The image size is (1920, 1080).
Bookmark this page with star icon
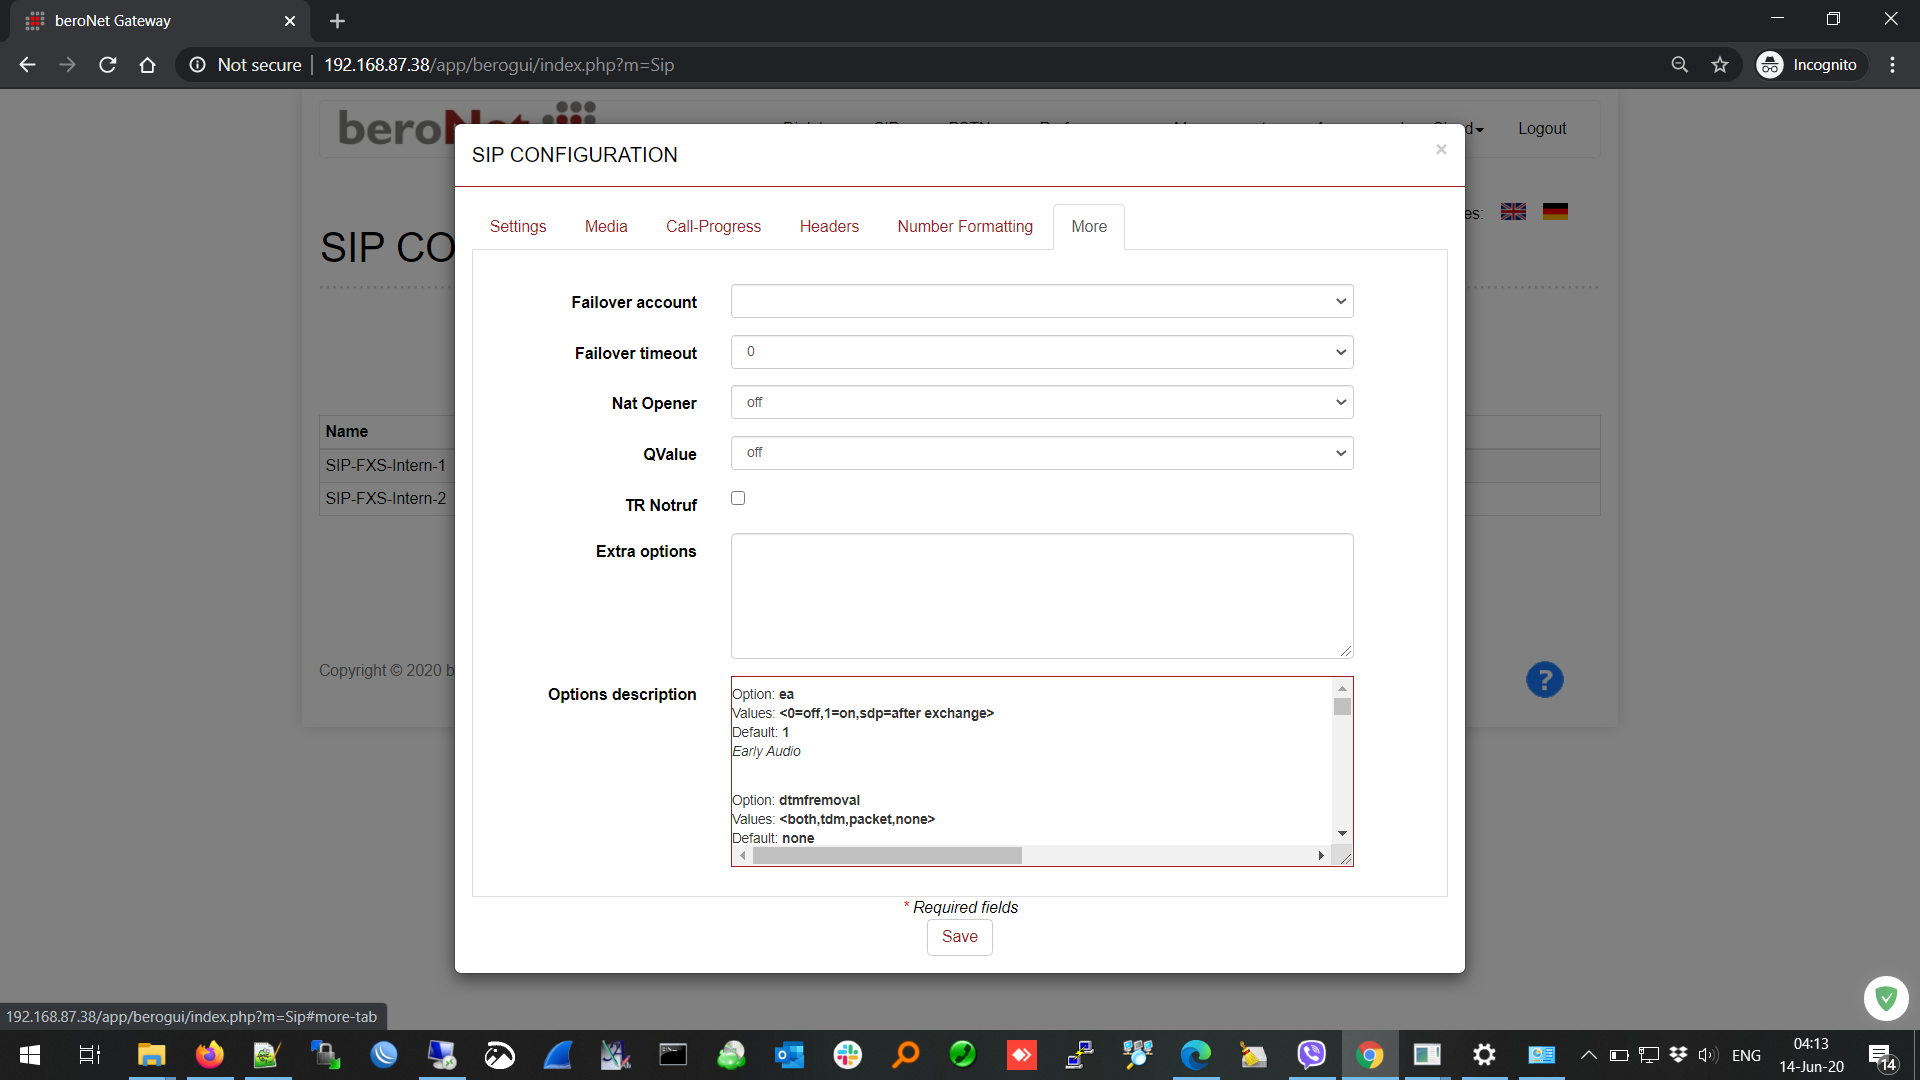1720,65
